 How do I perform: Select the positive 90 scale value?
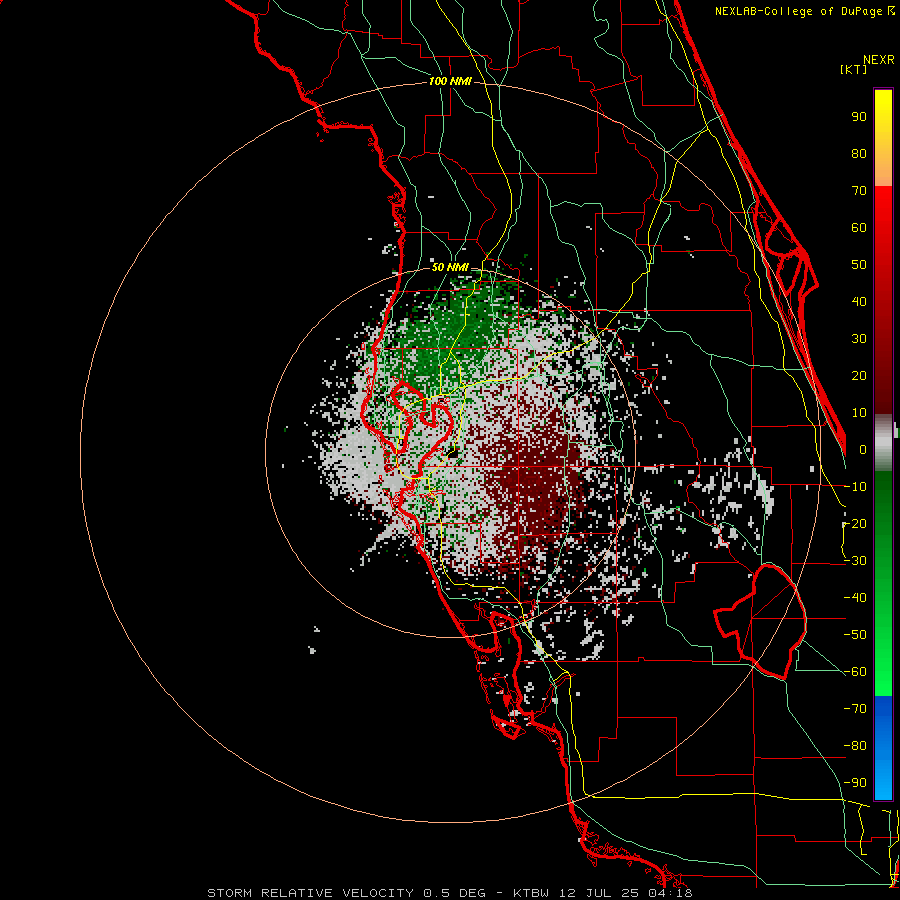click(859, 117)
